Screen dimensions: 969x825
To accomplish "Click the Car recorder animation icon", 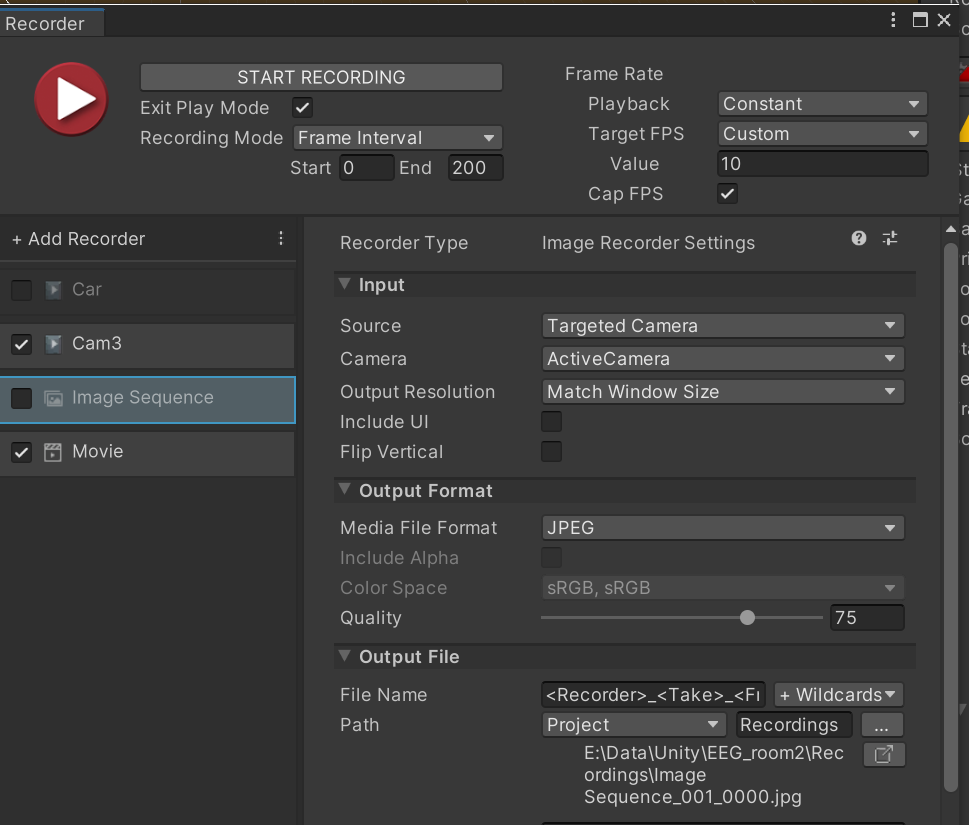I will tap(54, 289).
